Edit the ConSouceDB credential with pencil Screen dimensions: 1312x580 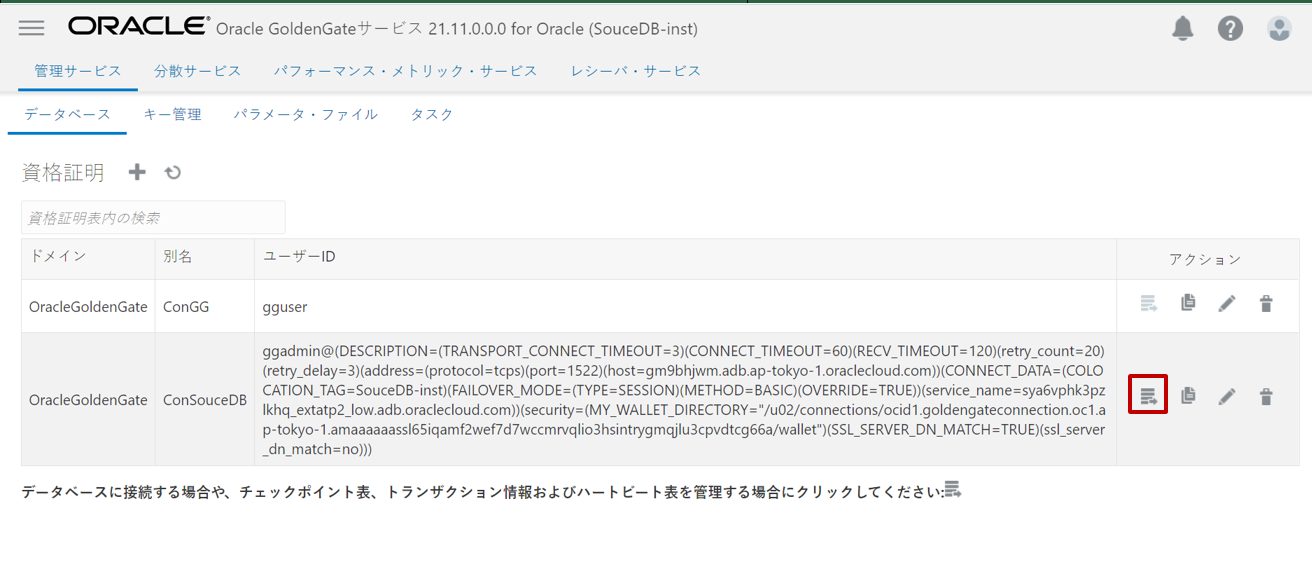coord(1227,396)
